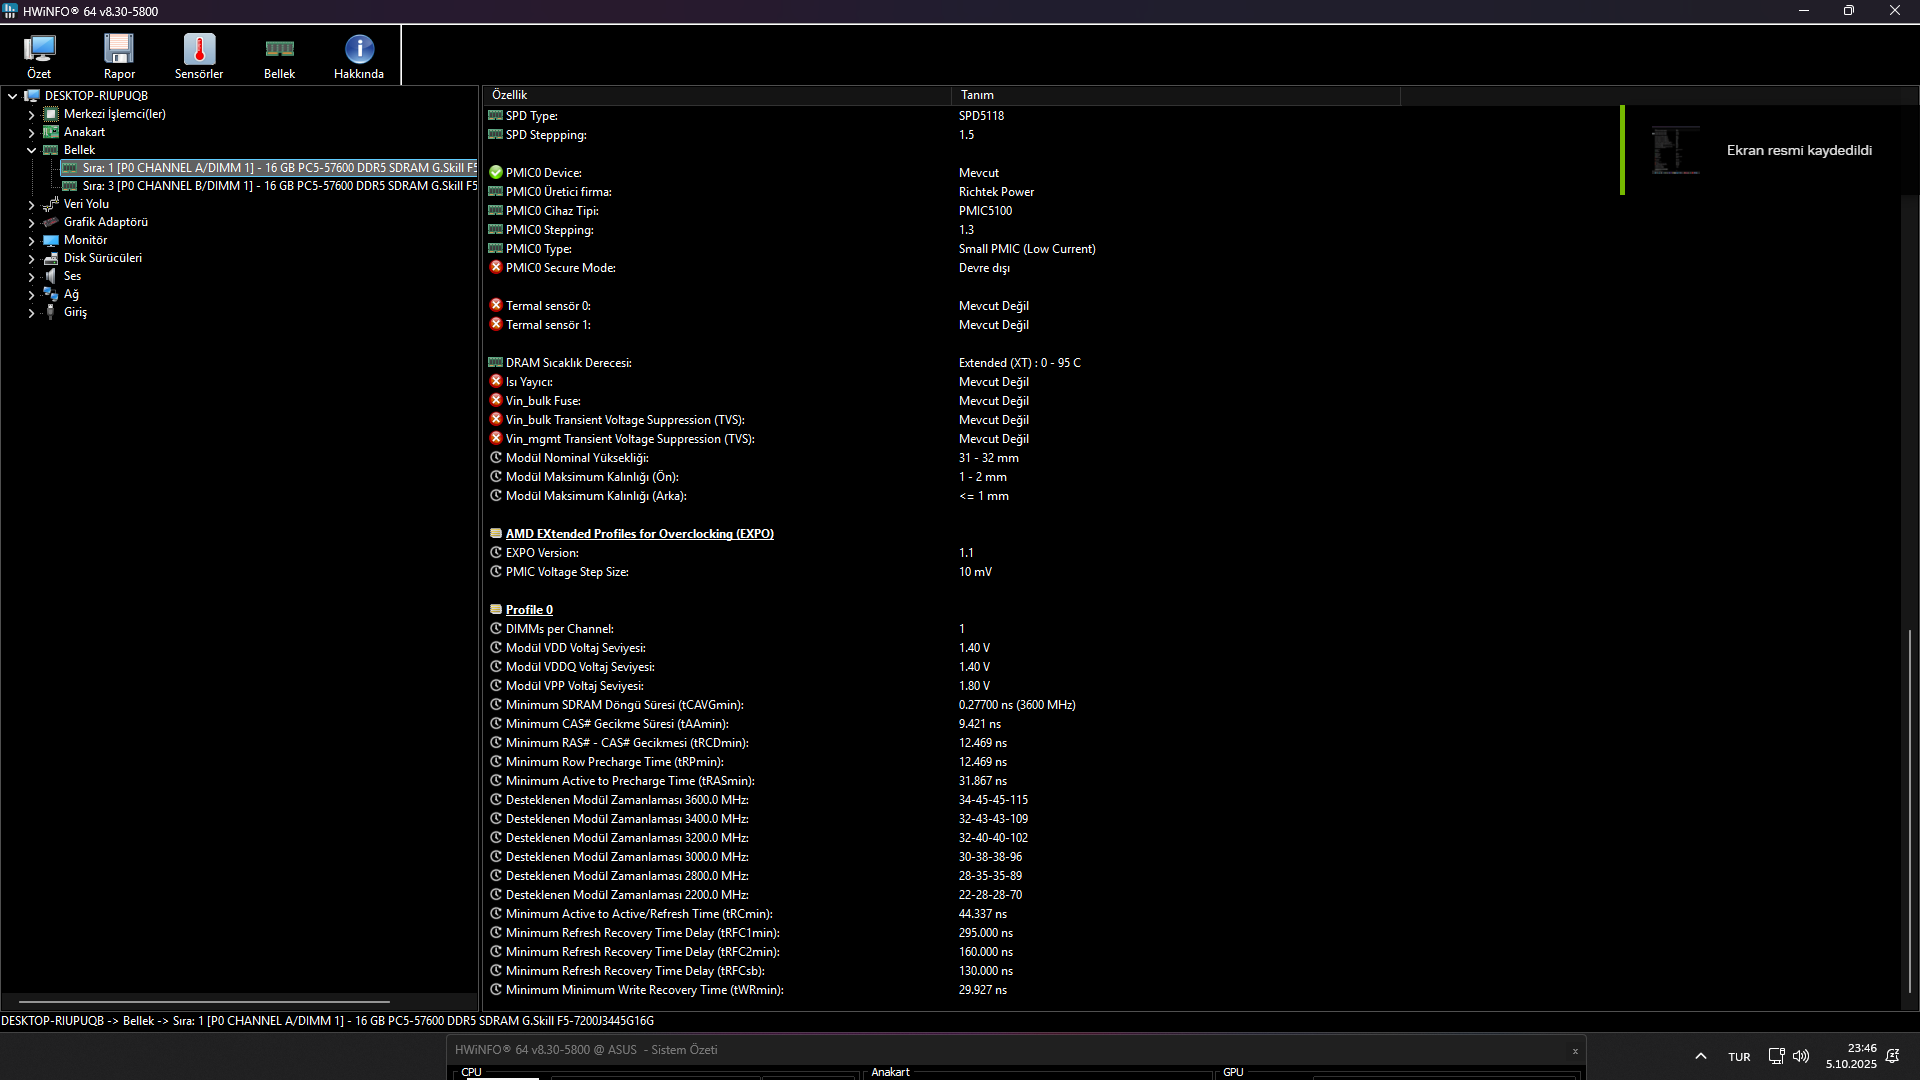Click the Ekran resmi kaydedildi notification text
This screenshot has width=1920, height=1080.
coord(1799,150)
